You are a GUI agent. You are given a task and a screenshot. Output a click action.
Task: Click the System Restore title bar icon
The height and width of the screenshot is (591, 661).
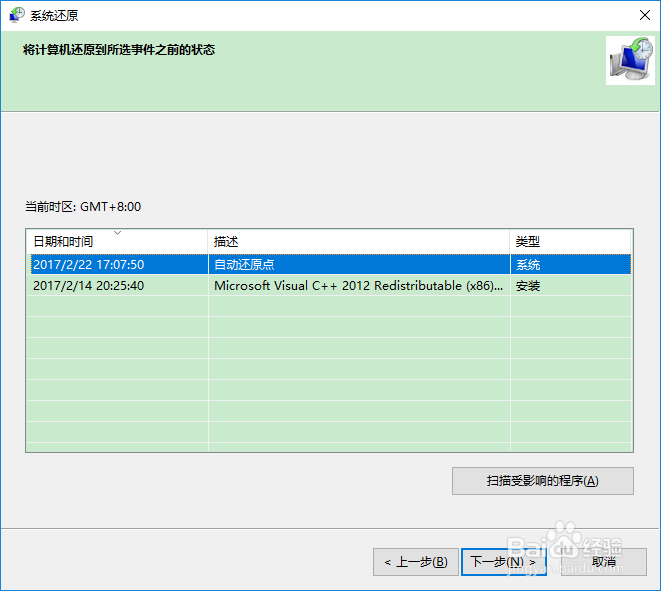tap(17, 15)
